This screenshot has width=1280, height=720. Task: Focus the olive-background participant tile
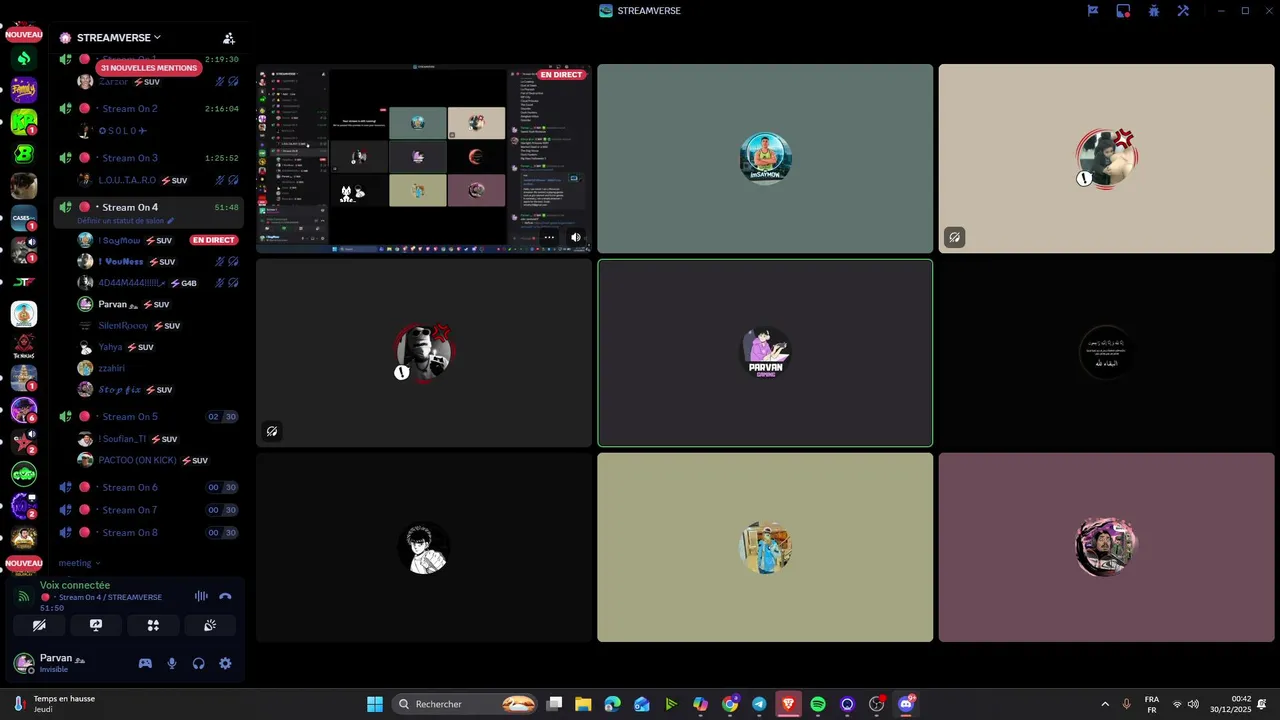pos(765,547)
